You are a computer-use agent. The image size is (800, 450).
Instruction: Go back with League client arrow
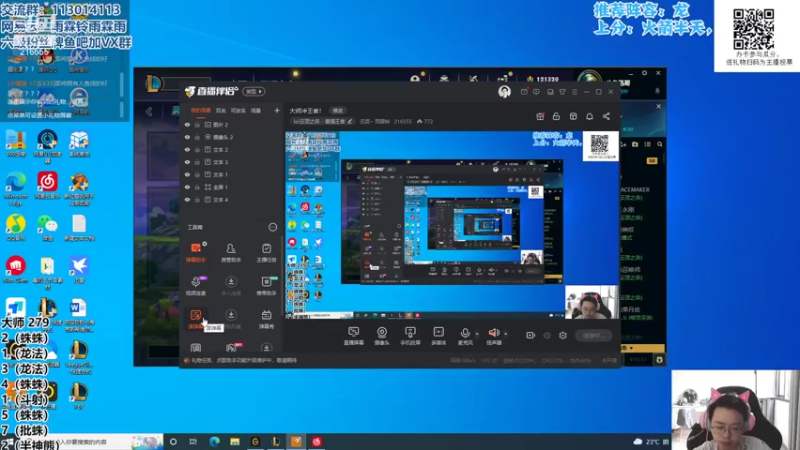[x=149, y=112]
